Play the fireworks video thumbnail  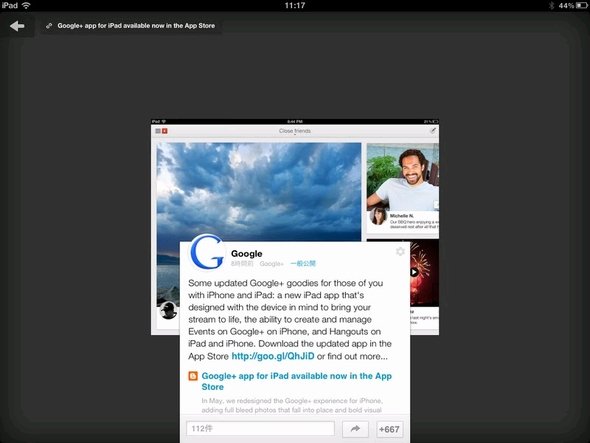click(414, 272)
